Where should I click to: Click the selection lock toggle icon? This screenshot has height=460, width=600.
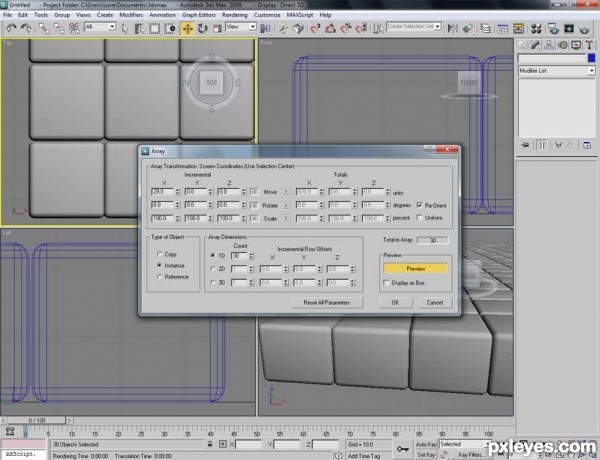pos(210,444)
